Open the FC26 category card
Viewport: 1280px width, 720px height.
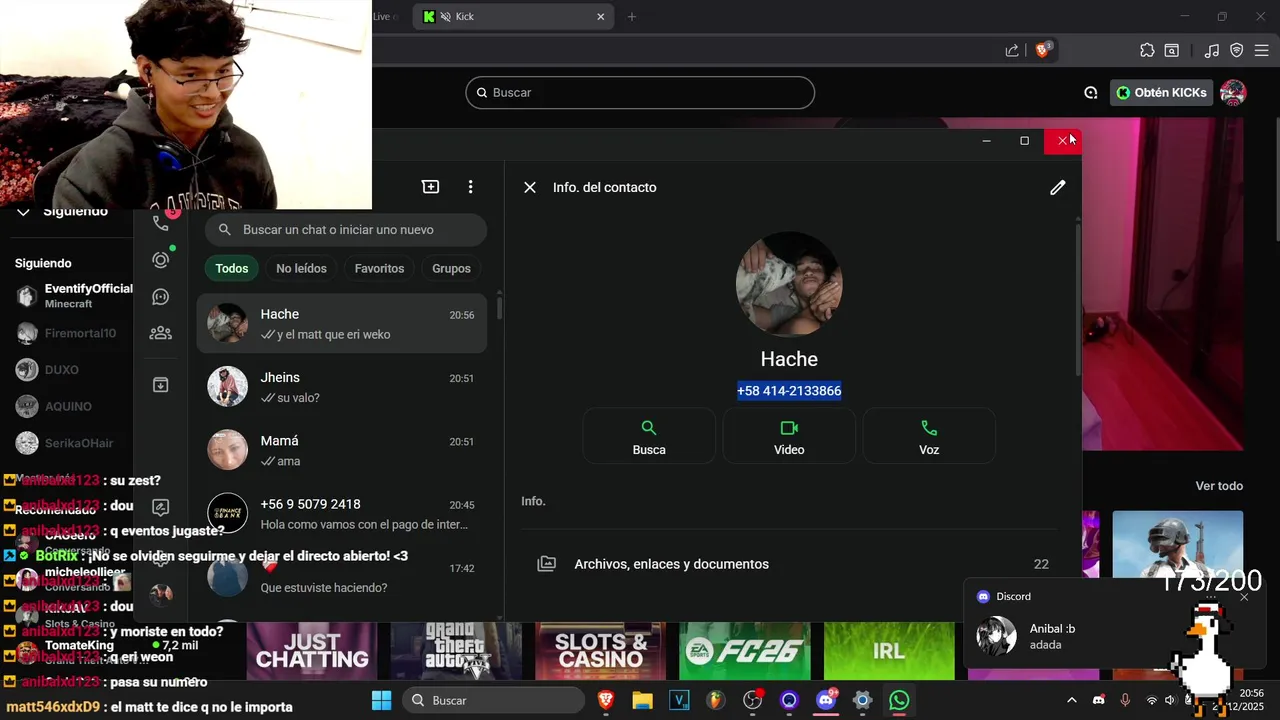tap(745, 650)
